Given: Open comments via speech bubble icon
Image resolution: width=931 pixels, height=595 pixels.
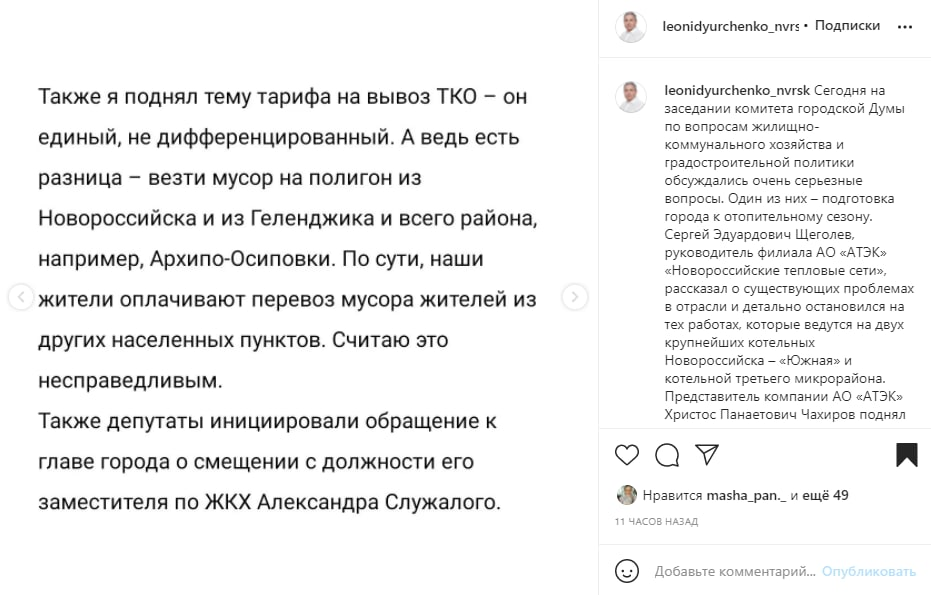Looking at the screenshot, I should (667, 455).
